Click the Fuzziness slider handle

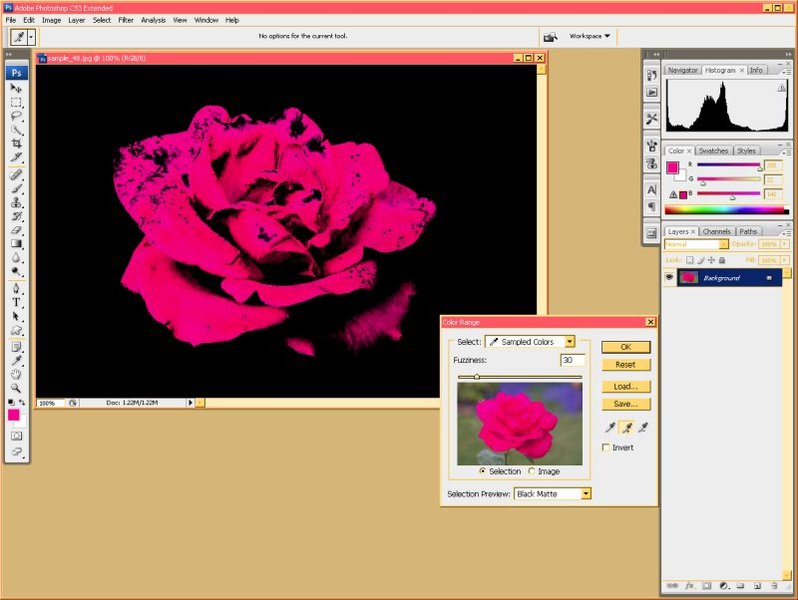pos(477,377)
